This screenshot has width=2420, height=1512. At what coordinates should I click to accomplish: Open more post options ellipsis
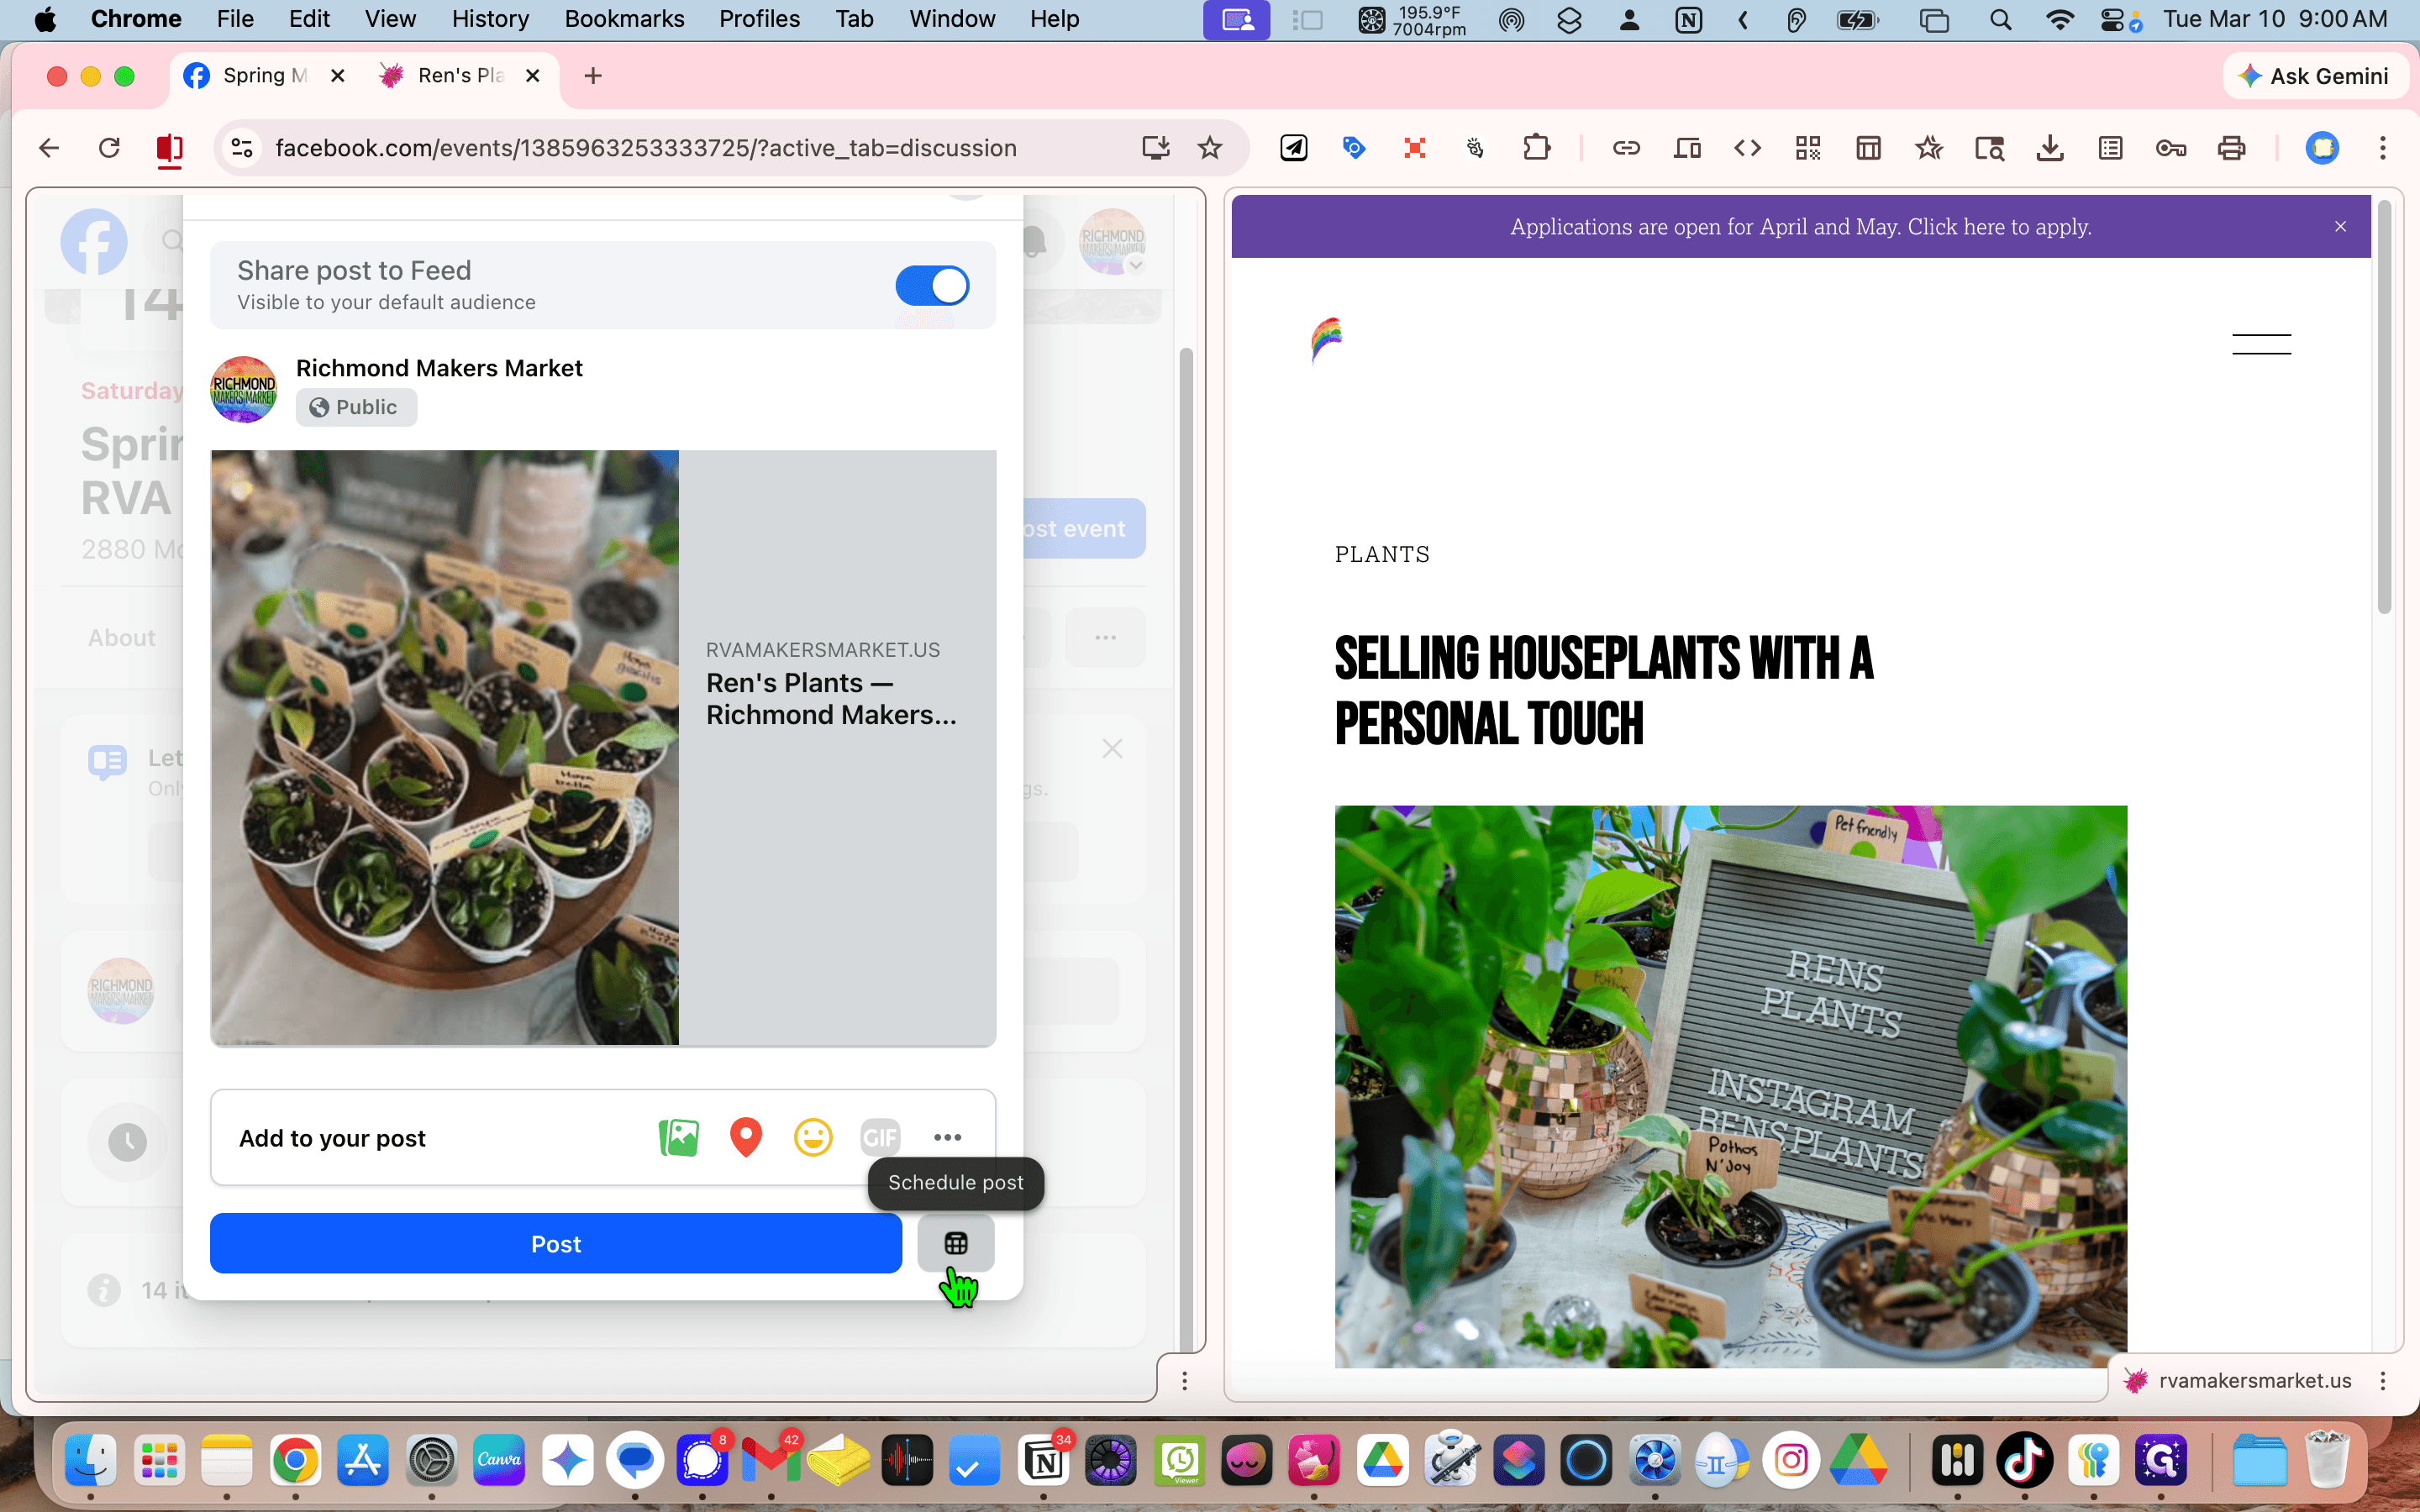[x=947, y=1137]
